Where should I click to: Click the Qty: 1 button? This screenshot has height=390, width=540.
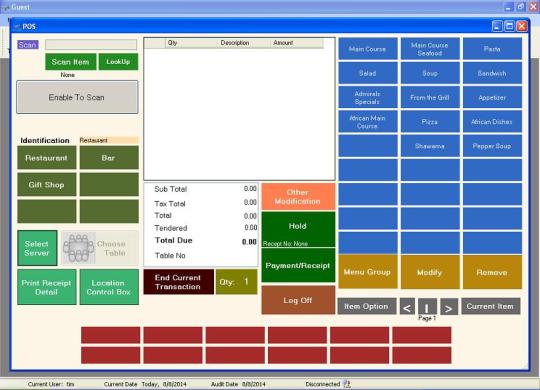236,282
